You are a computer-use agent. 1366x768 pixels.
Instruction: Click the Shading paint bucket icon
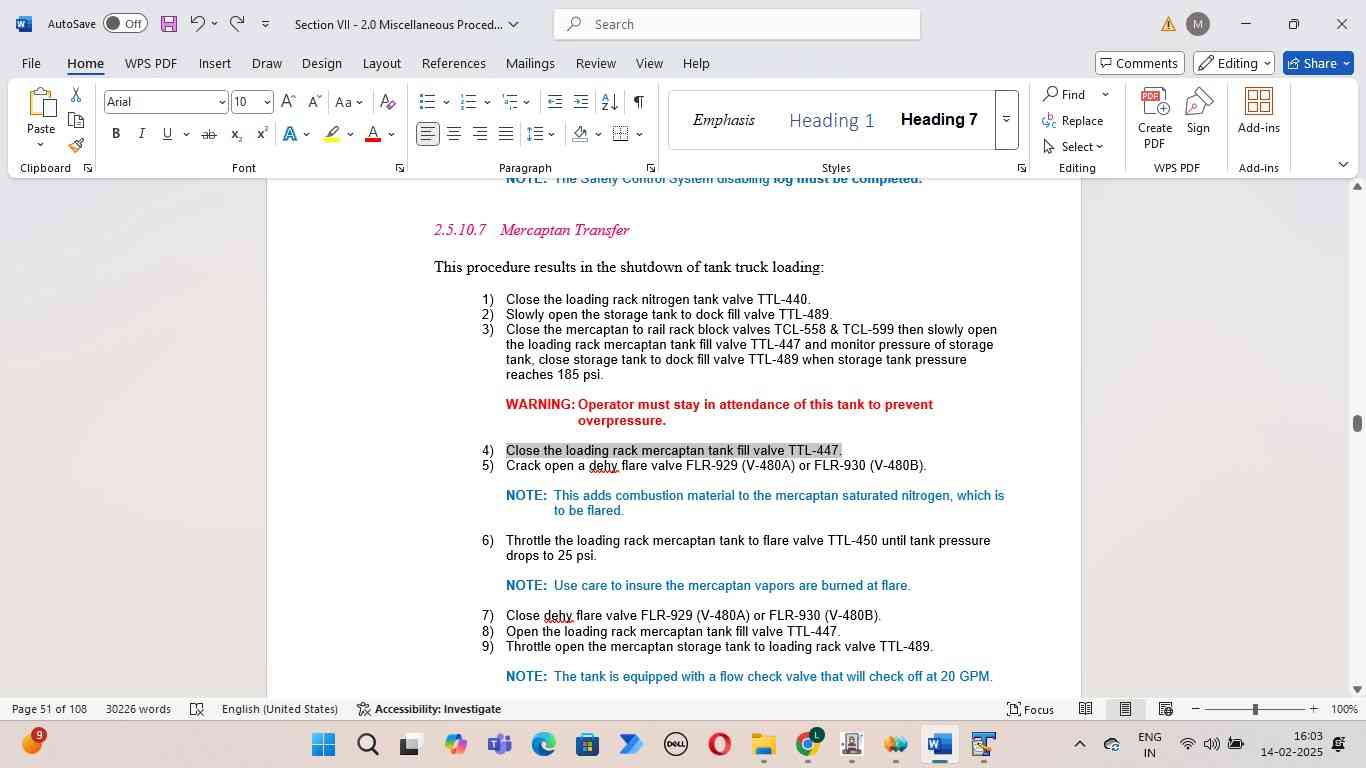pos(580,134)
